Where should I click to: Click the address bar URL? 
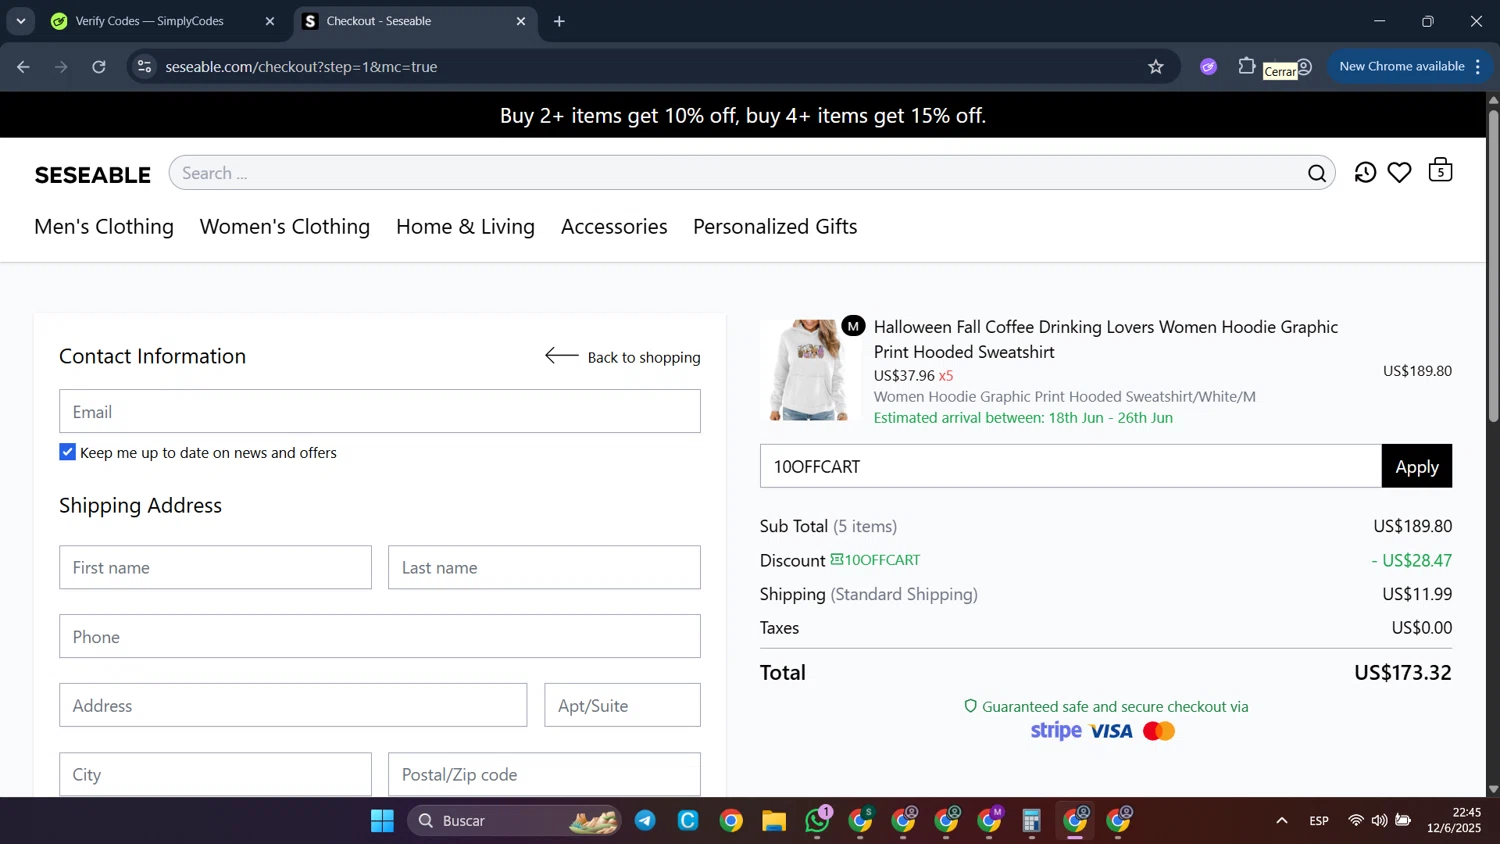point(301,67)
